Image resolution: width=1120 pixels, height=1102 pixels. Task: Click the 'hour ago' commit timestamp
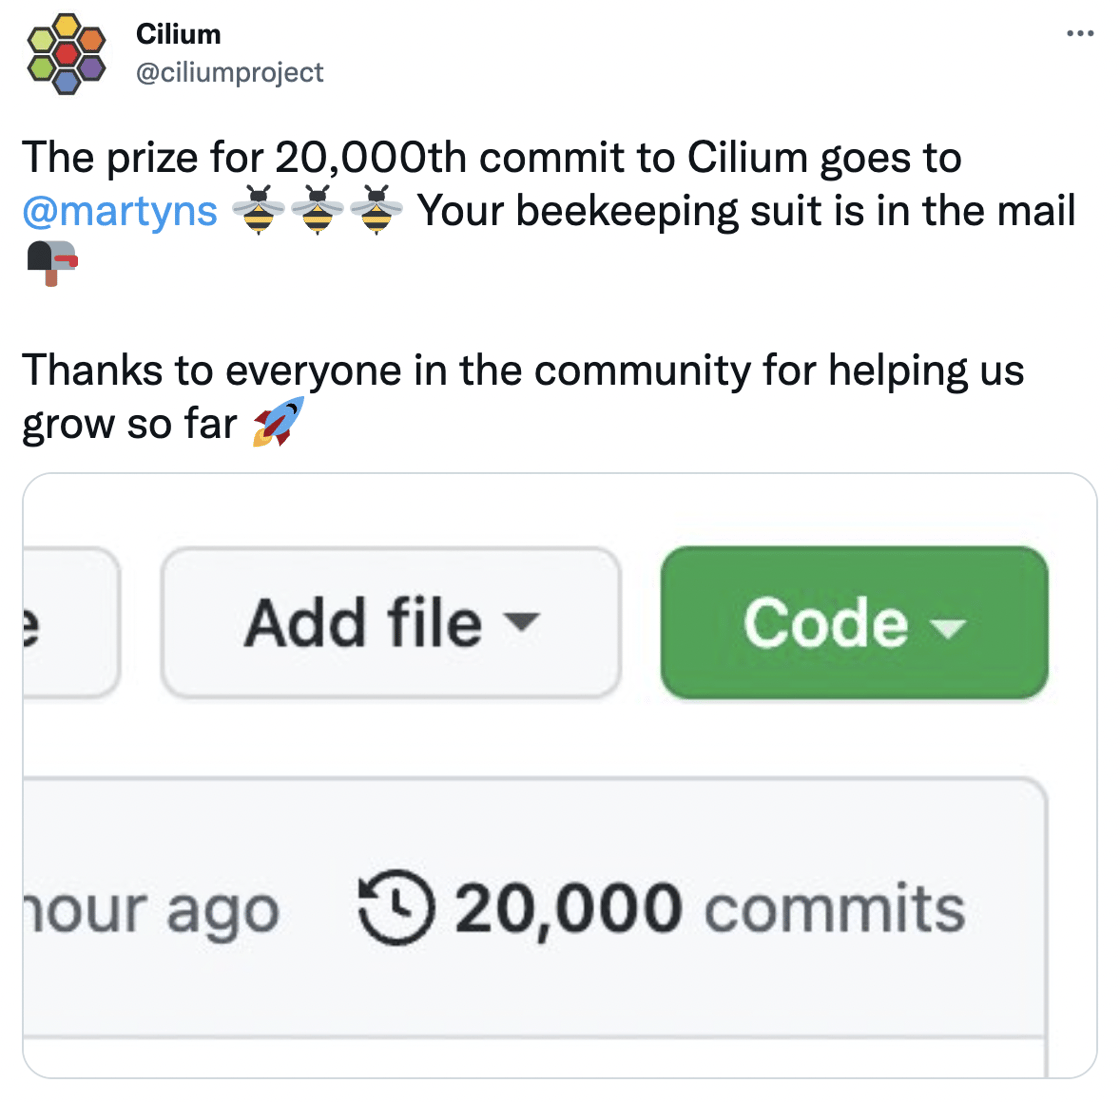click(150, 910)
